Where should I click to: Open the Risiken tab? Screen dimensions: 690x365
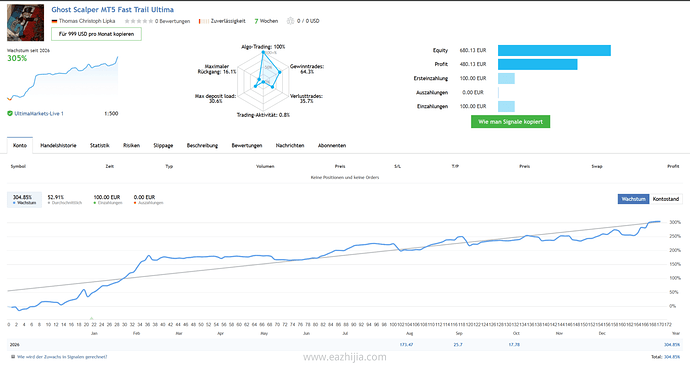pyautogui.click(x=132, y=145)
